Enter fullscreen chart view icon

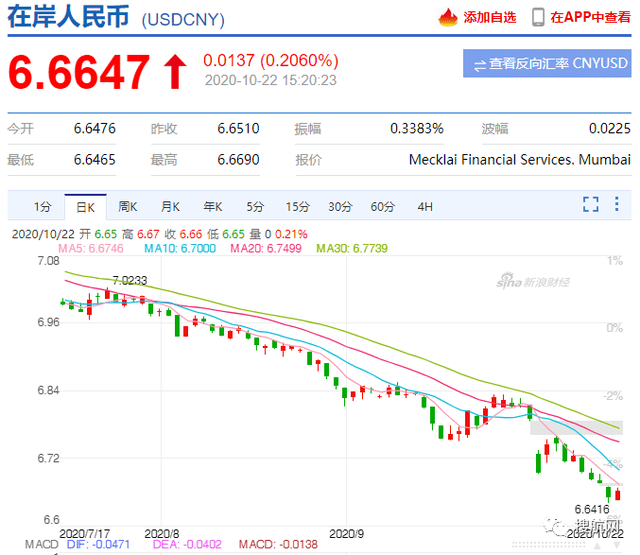click(x=590, y=205)
